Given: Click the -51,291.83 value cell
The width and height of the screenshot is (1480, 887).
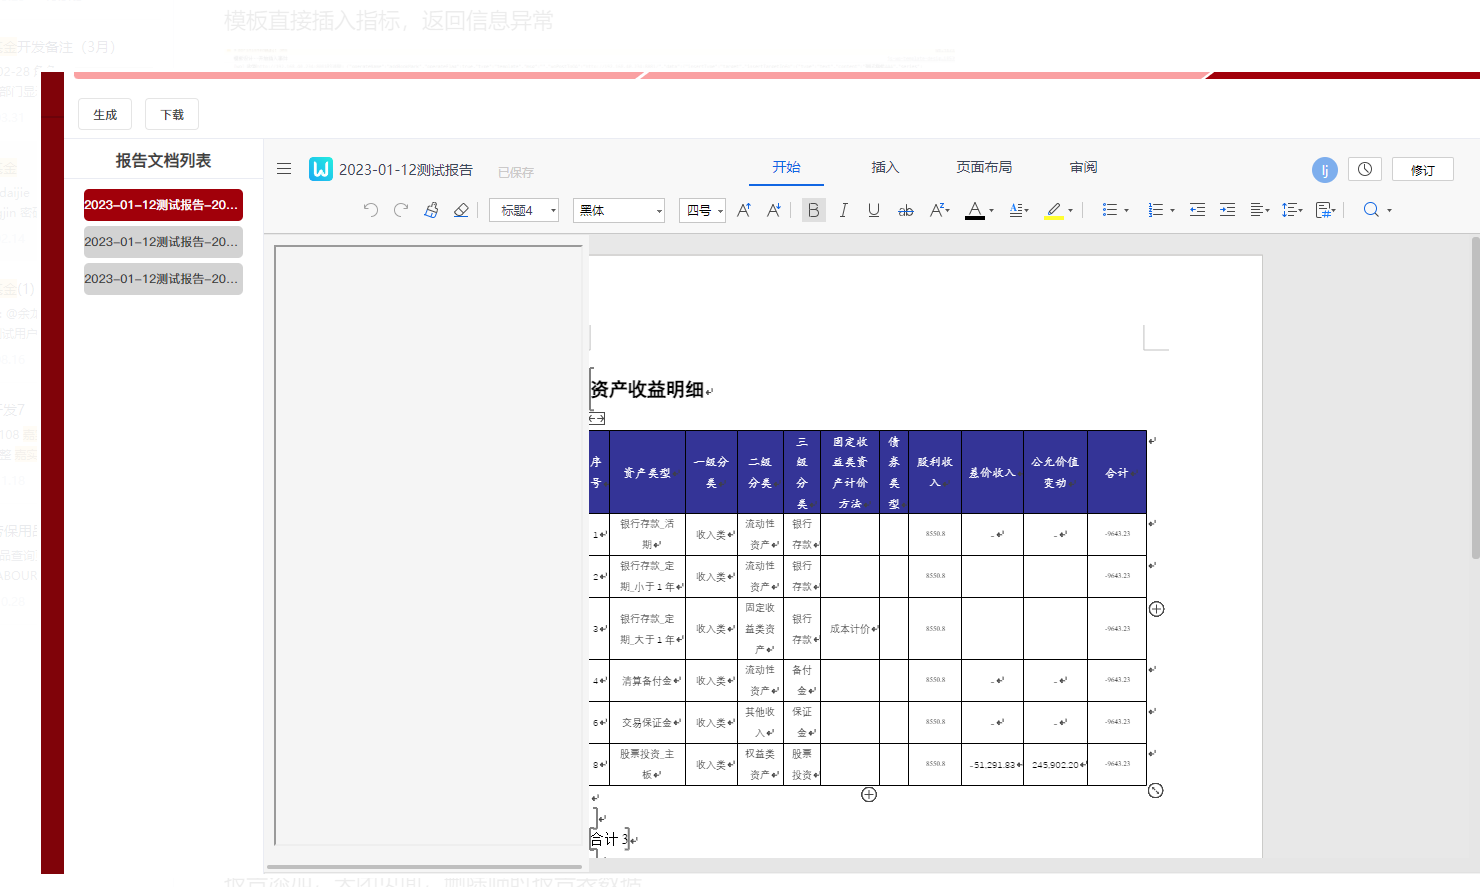Looking at the screenshot, I should click(992, 764).
